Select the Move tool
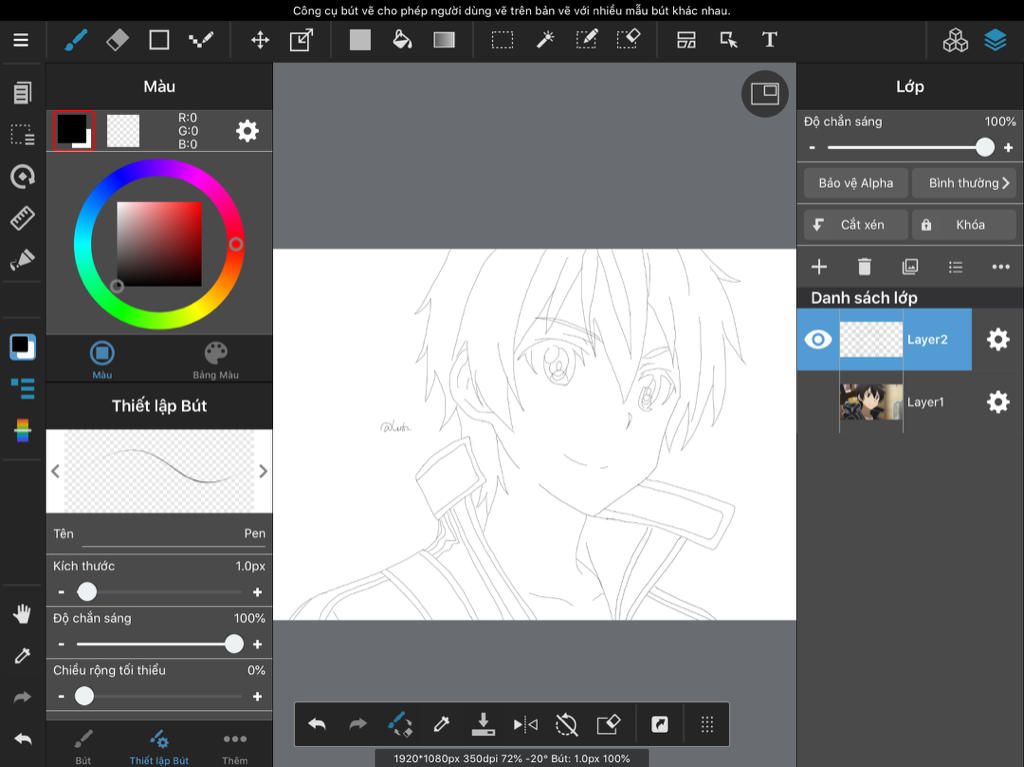Image resolution: width=1024 pixels, height=767 pixels. click(260, 40)
